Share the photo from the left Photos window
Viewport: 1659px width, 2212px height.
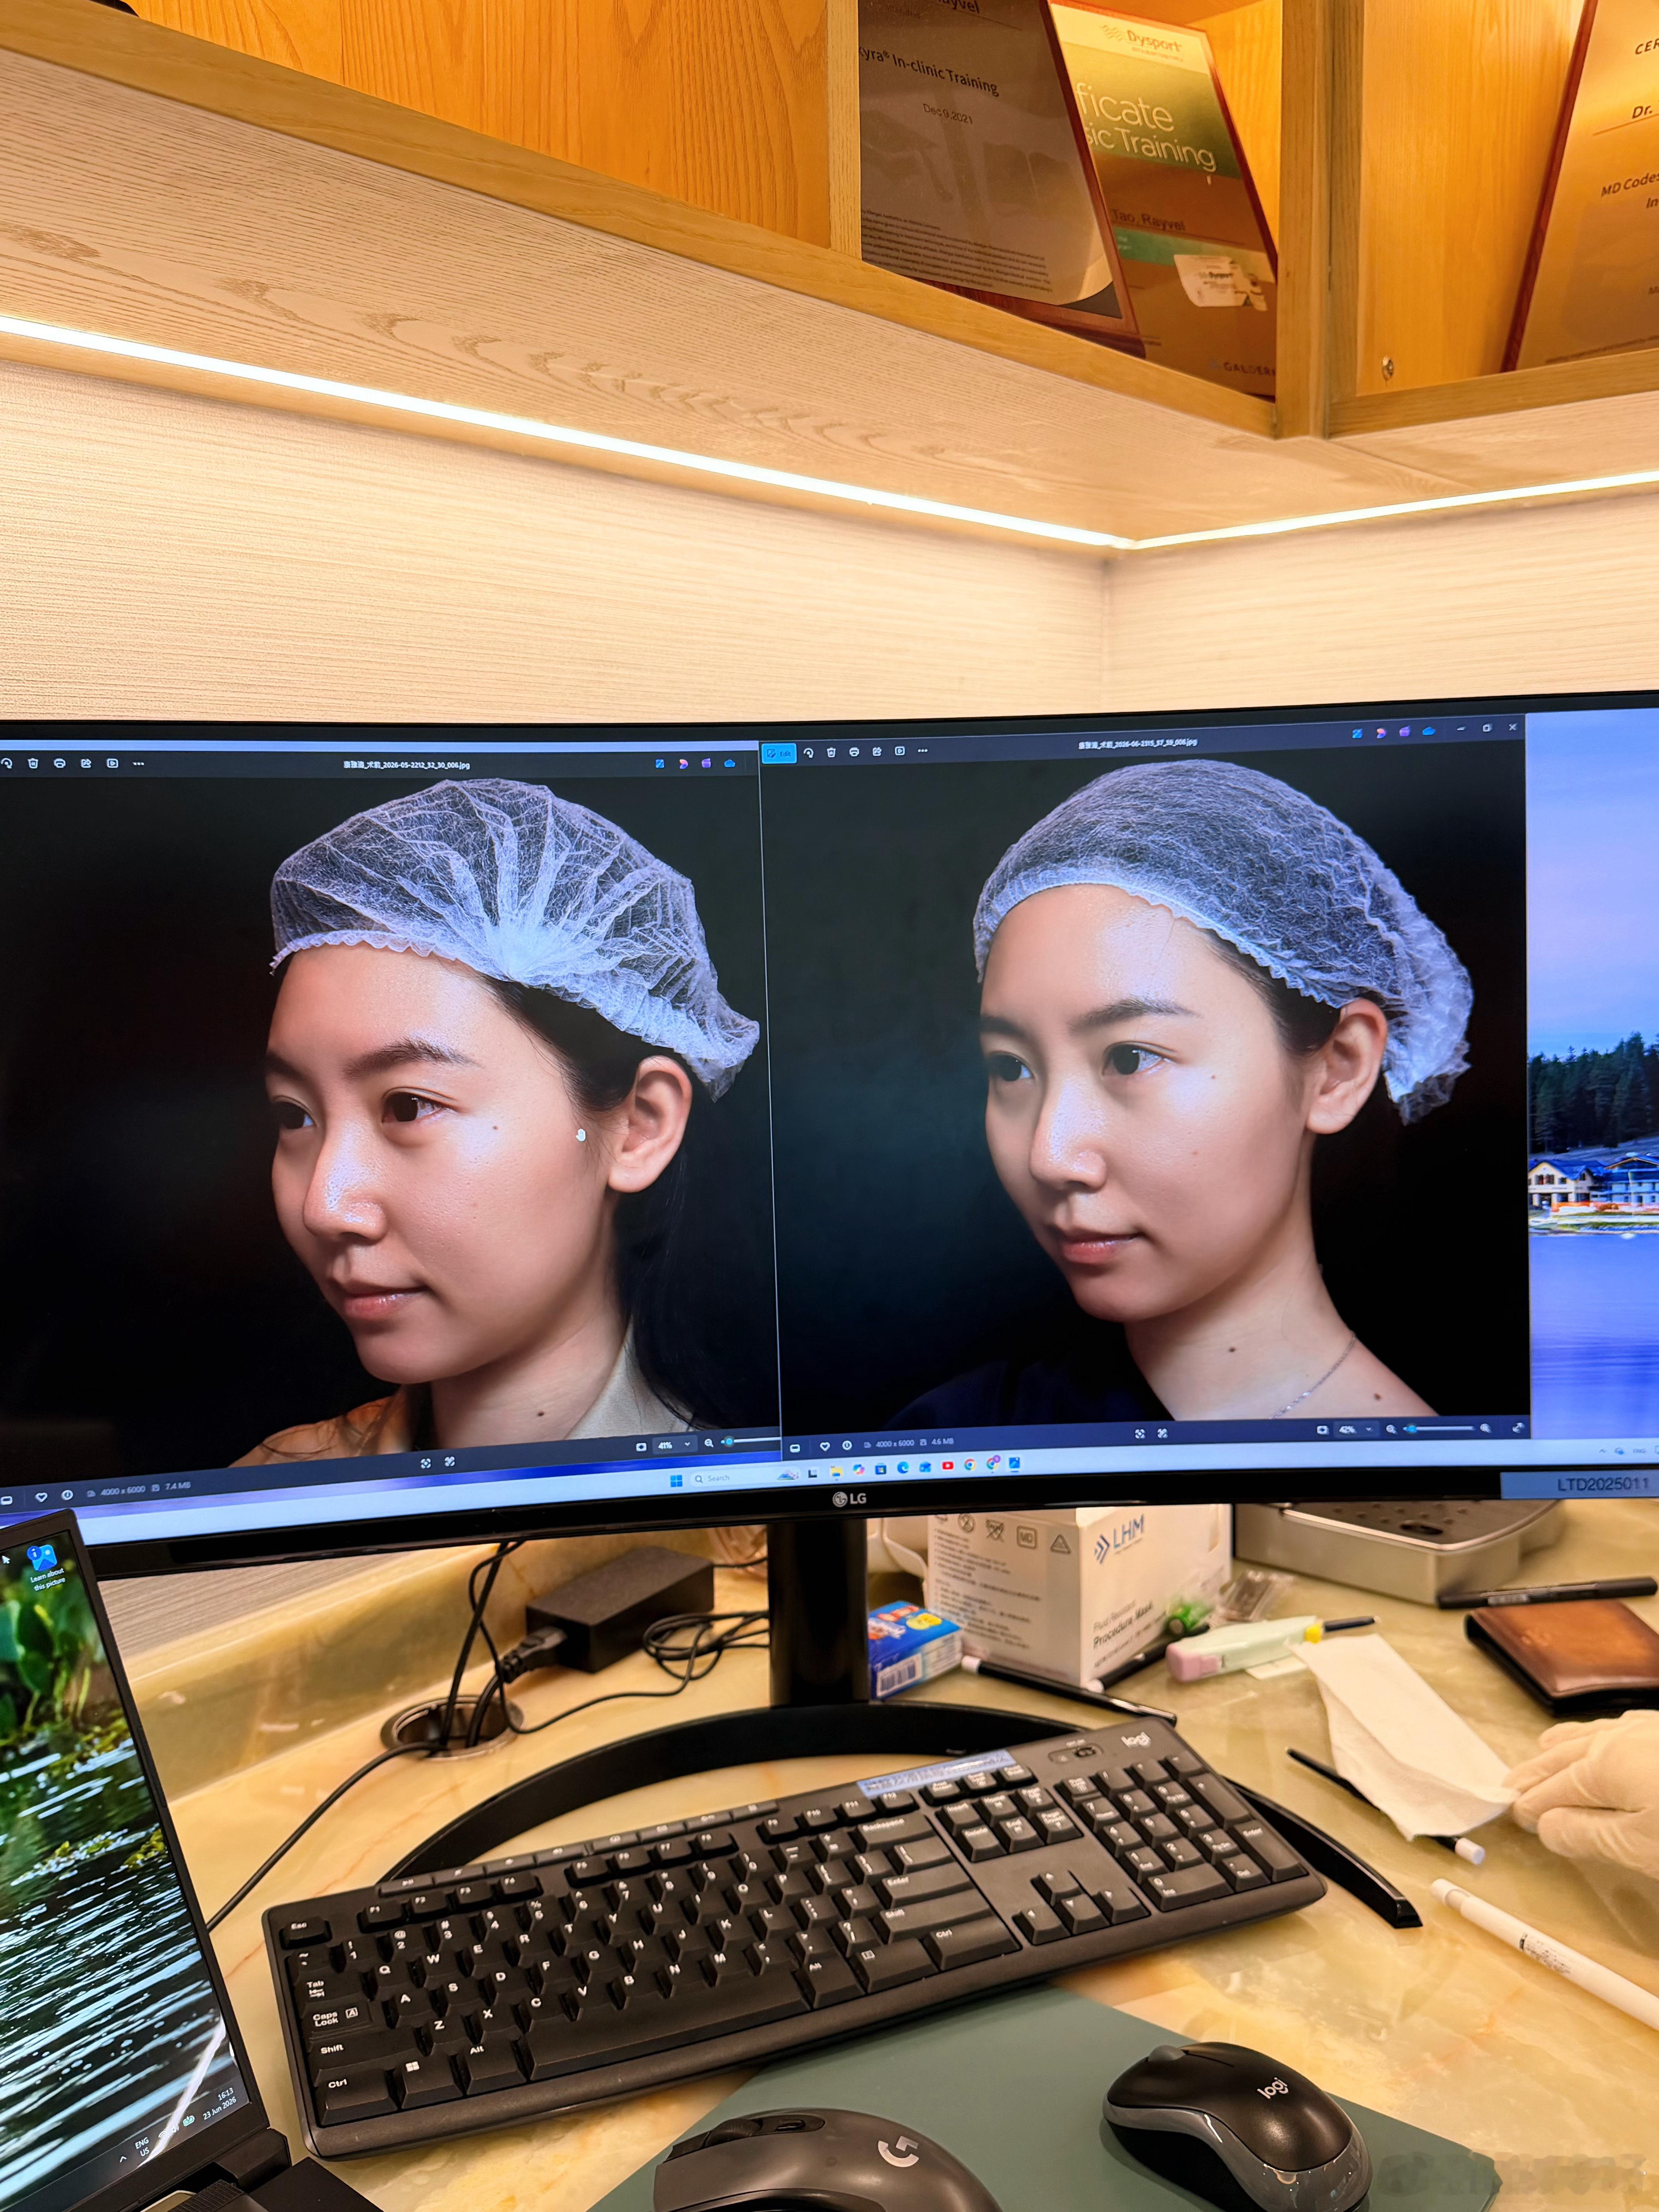pyautogui.click(x=86, y=763)
